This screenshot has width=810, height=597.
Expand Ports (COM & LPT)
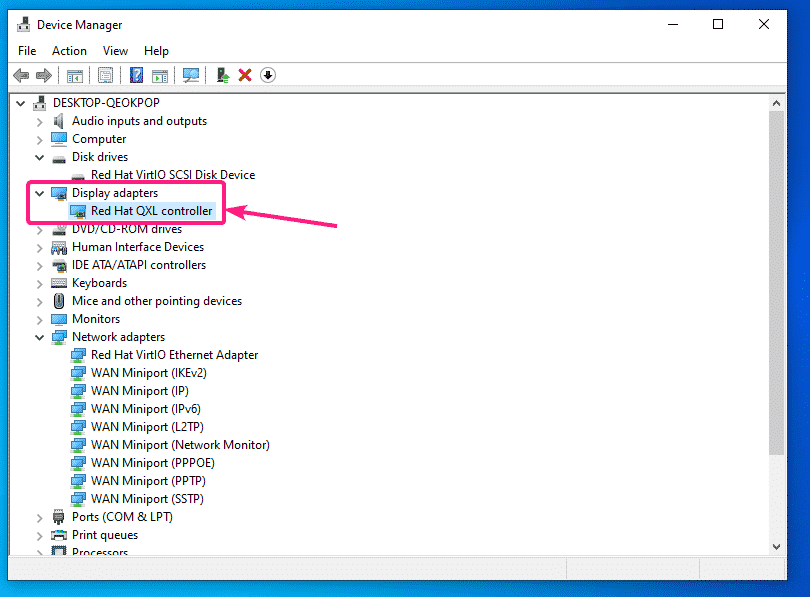(40, 517)
